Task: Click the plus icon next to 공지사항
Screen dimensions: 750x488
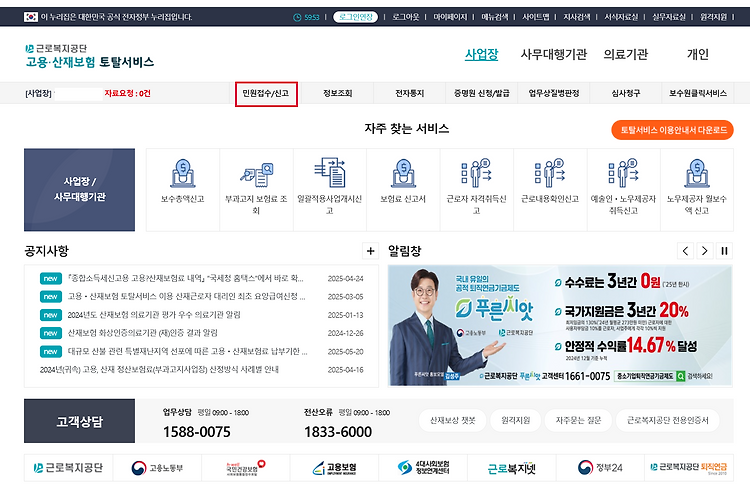Action: click(370, 251)
